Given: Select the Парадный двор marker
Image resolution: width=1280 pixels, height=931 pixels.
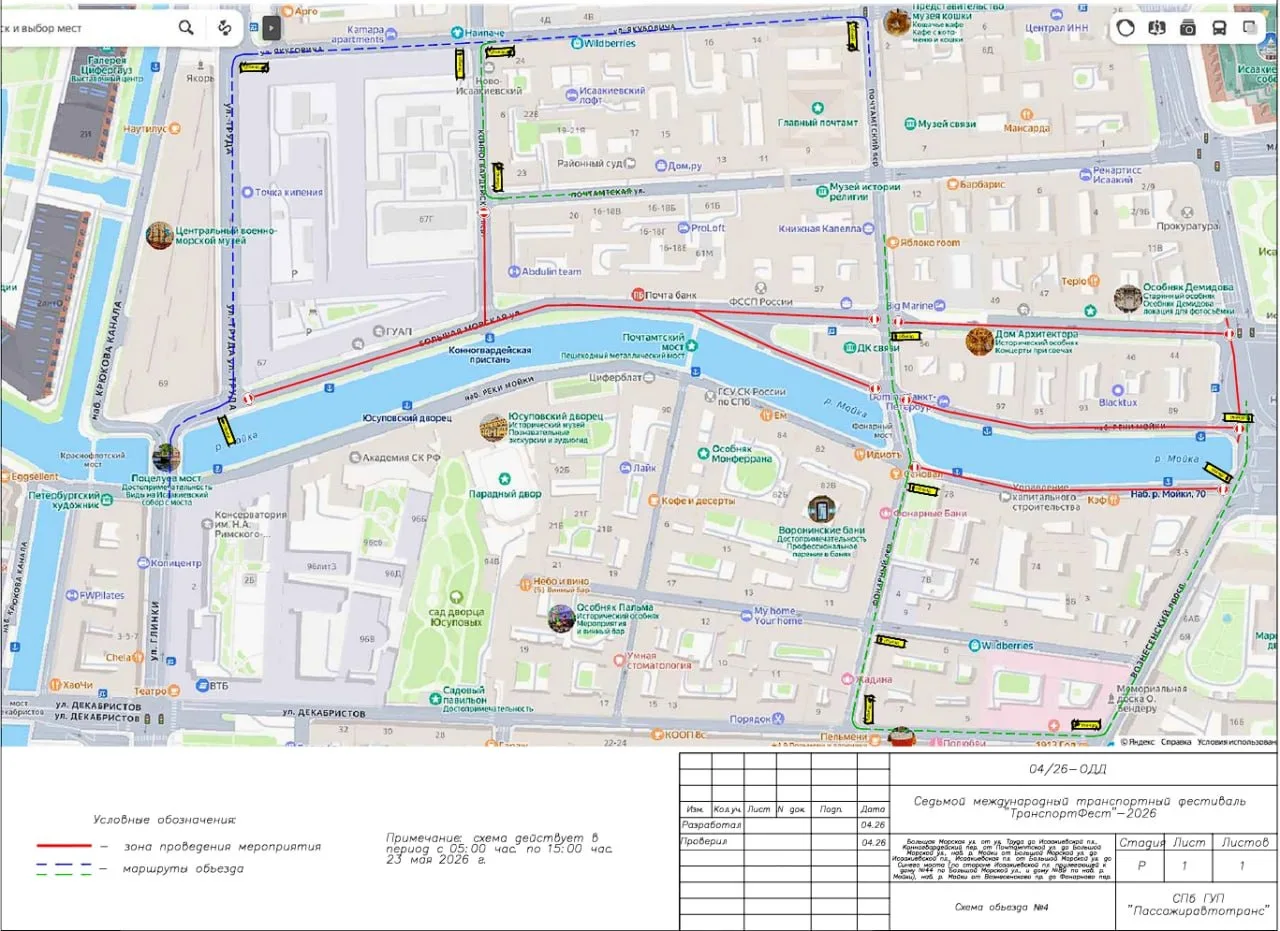Looking at the screenshot, I should click(x=505, y=479).
